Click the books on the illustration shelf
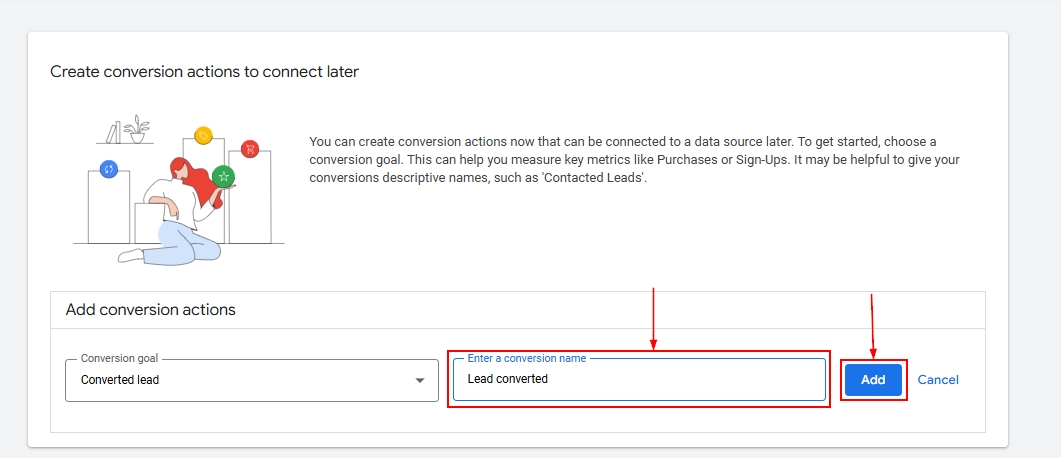The width and height of the screenshot is (1061, 458). 114,132
